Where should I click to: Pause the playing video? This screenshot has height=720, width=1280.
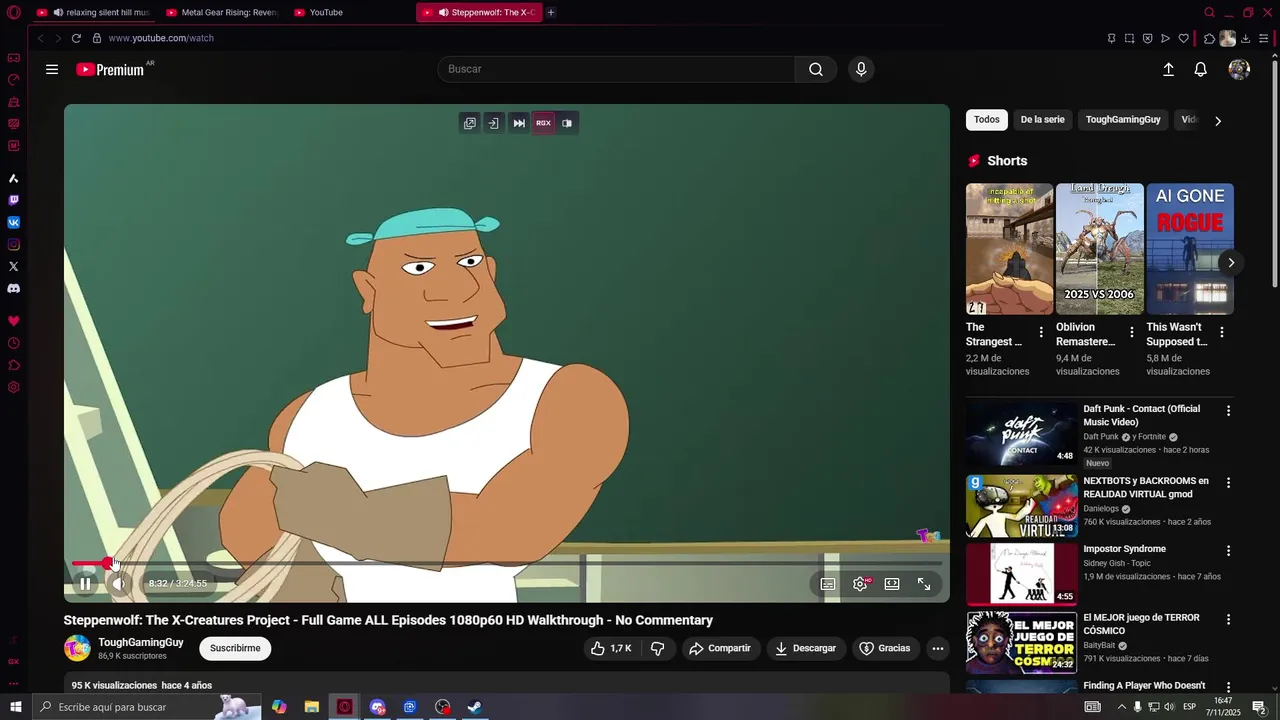(x=86, y=584)
